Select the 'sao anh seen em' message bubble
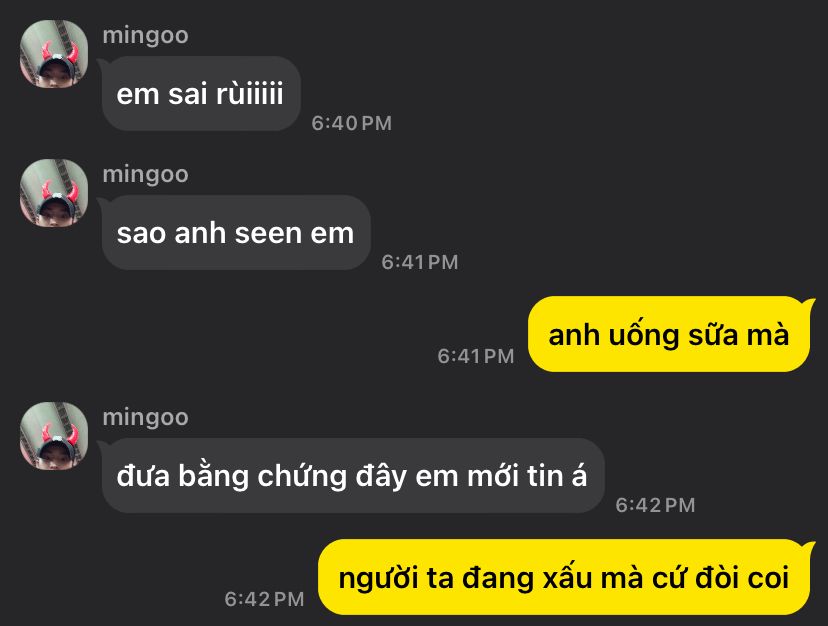 (236, 232)
